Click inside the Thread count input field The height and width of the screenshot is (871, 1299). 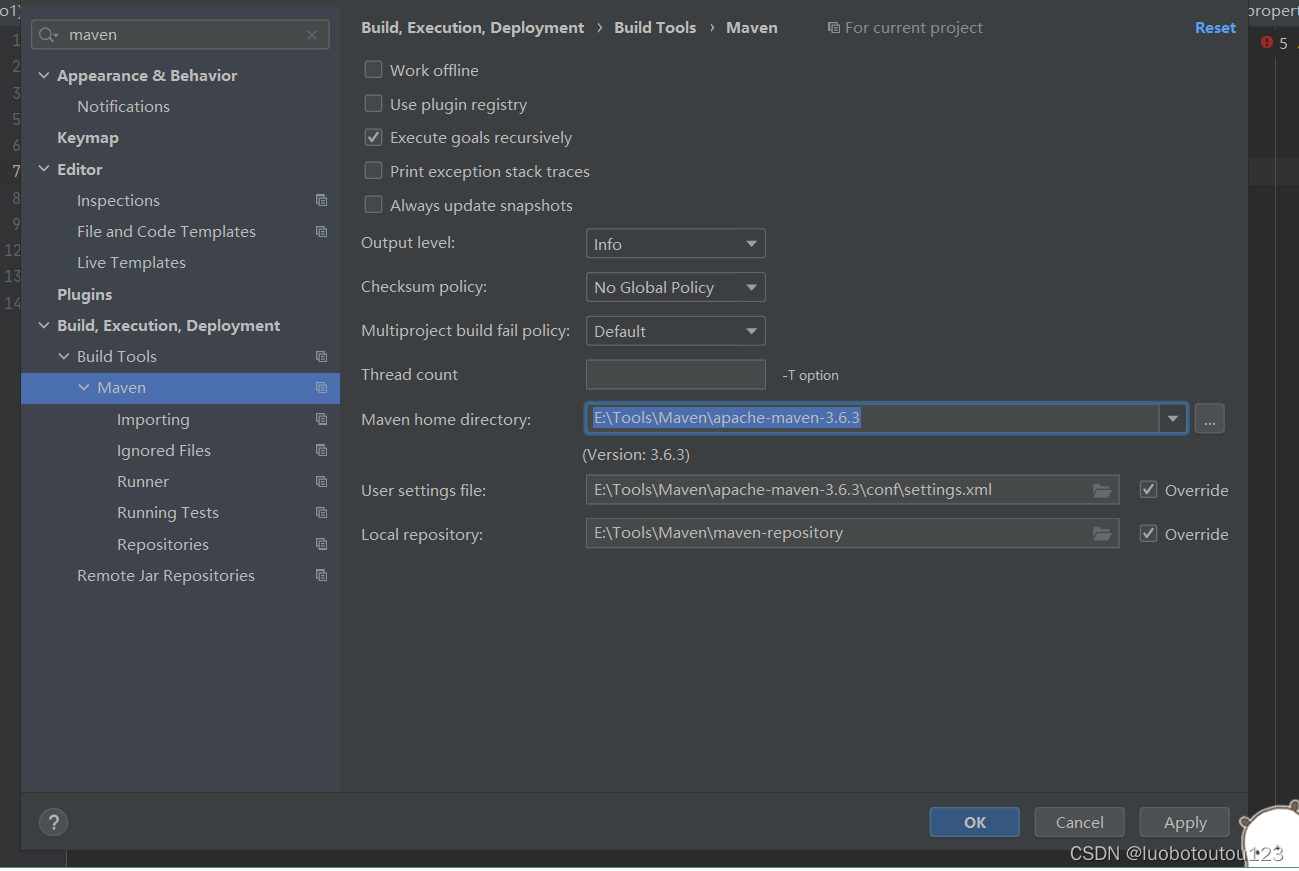coord(675,374)
